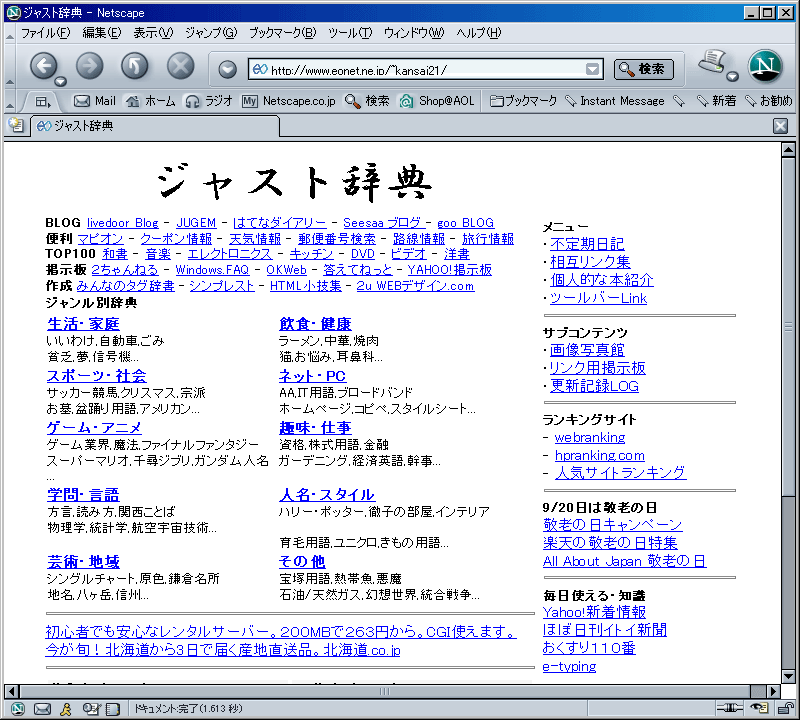800x720 pixels.
Task: Open Instant Message from the personal toolbar
Action: click(615, 101)
